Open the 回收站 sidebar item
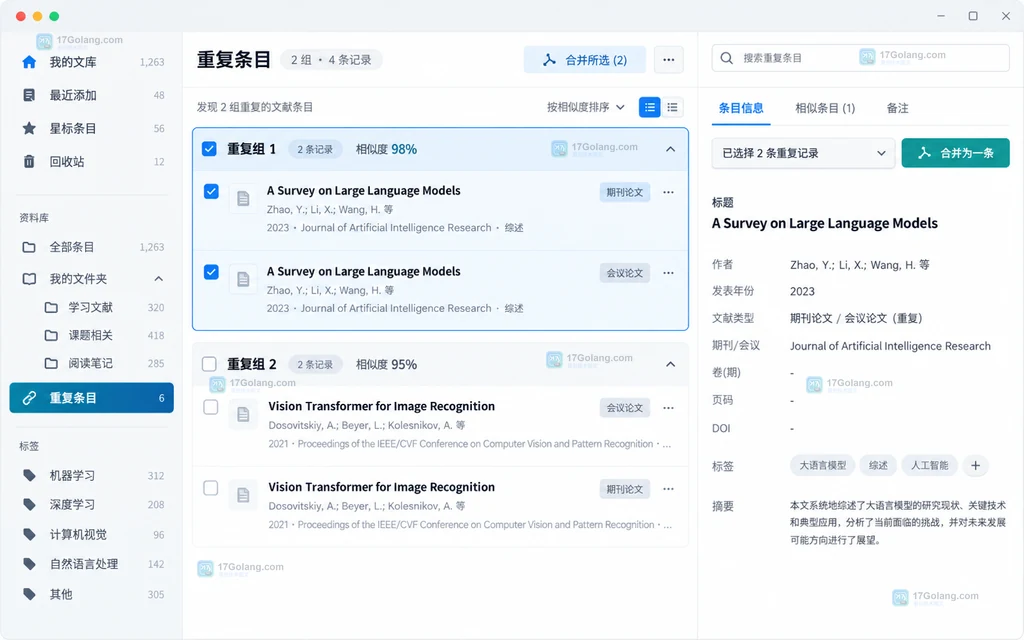 coord(91,161)
